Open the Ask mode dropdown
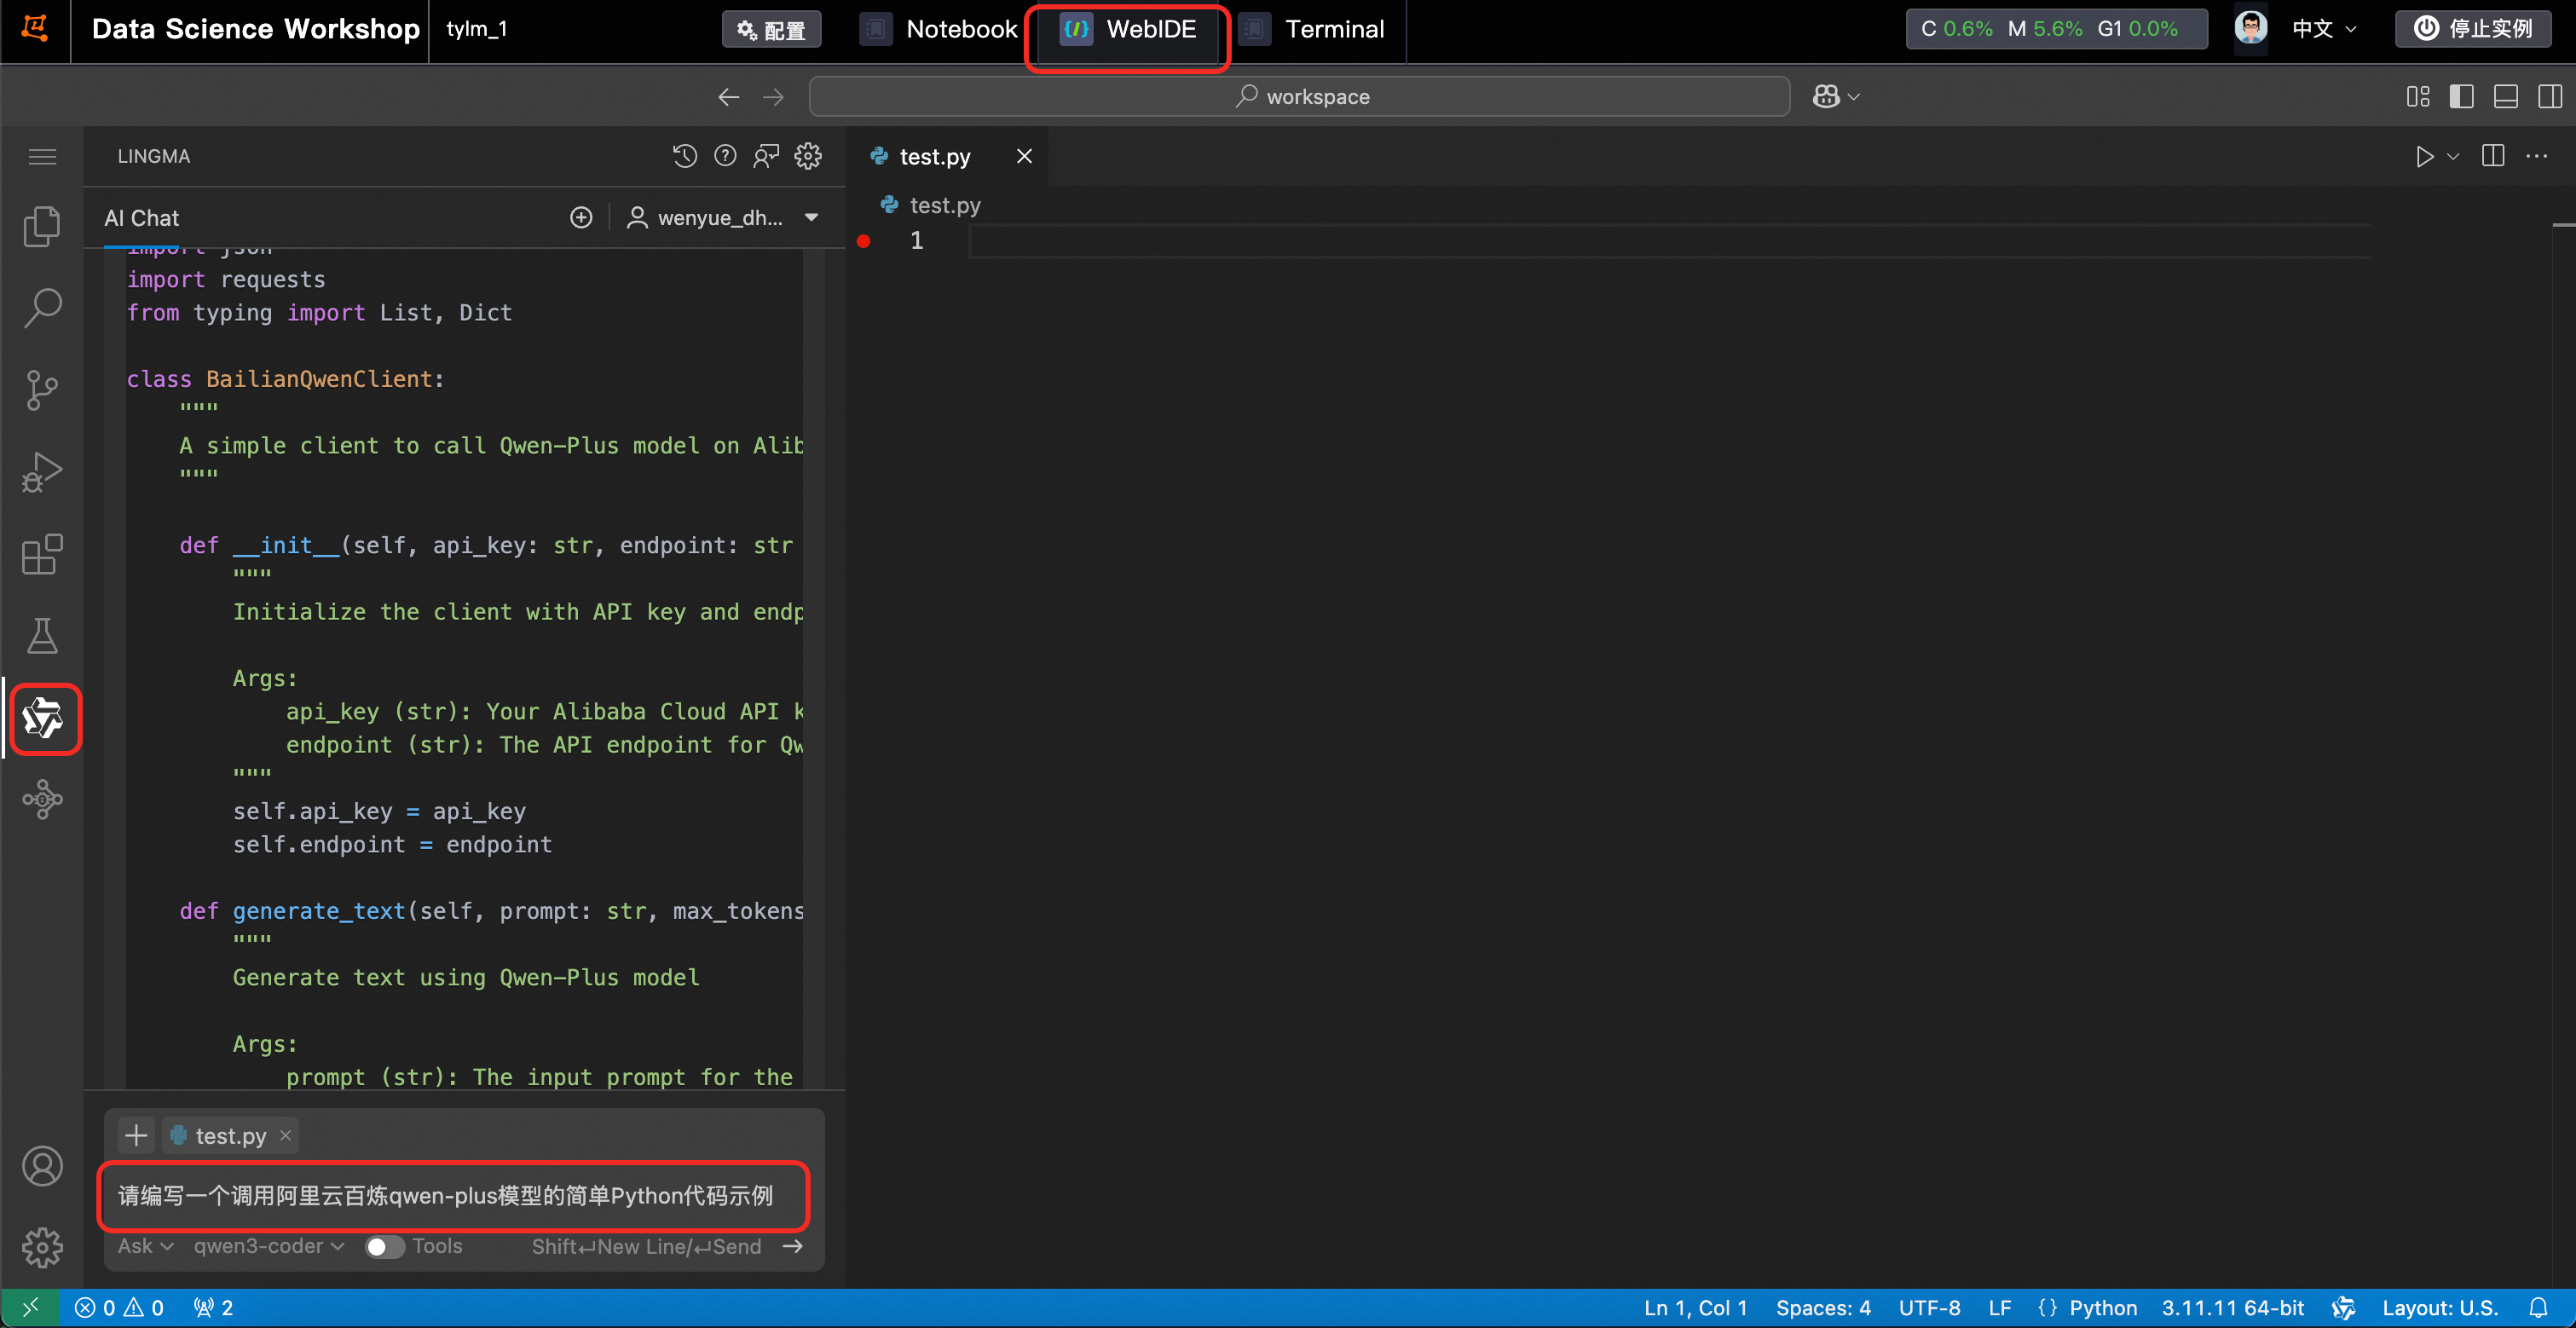The width and height of the screenshot is (2576, 1328). click(145, 1246)
